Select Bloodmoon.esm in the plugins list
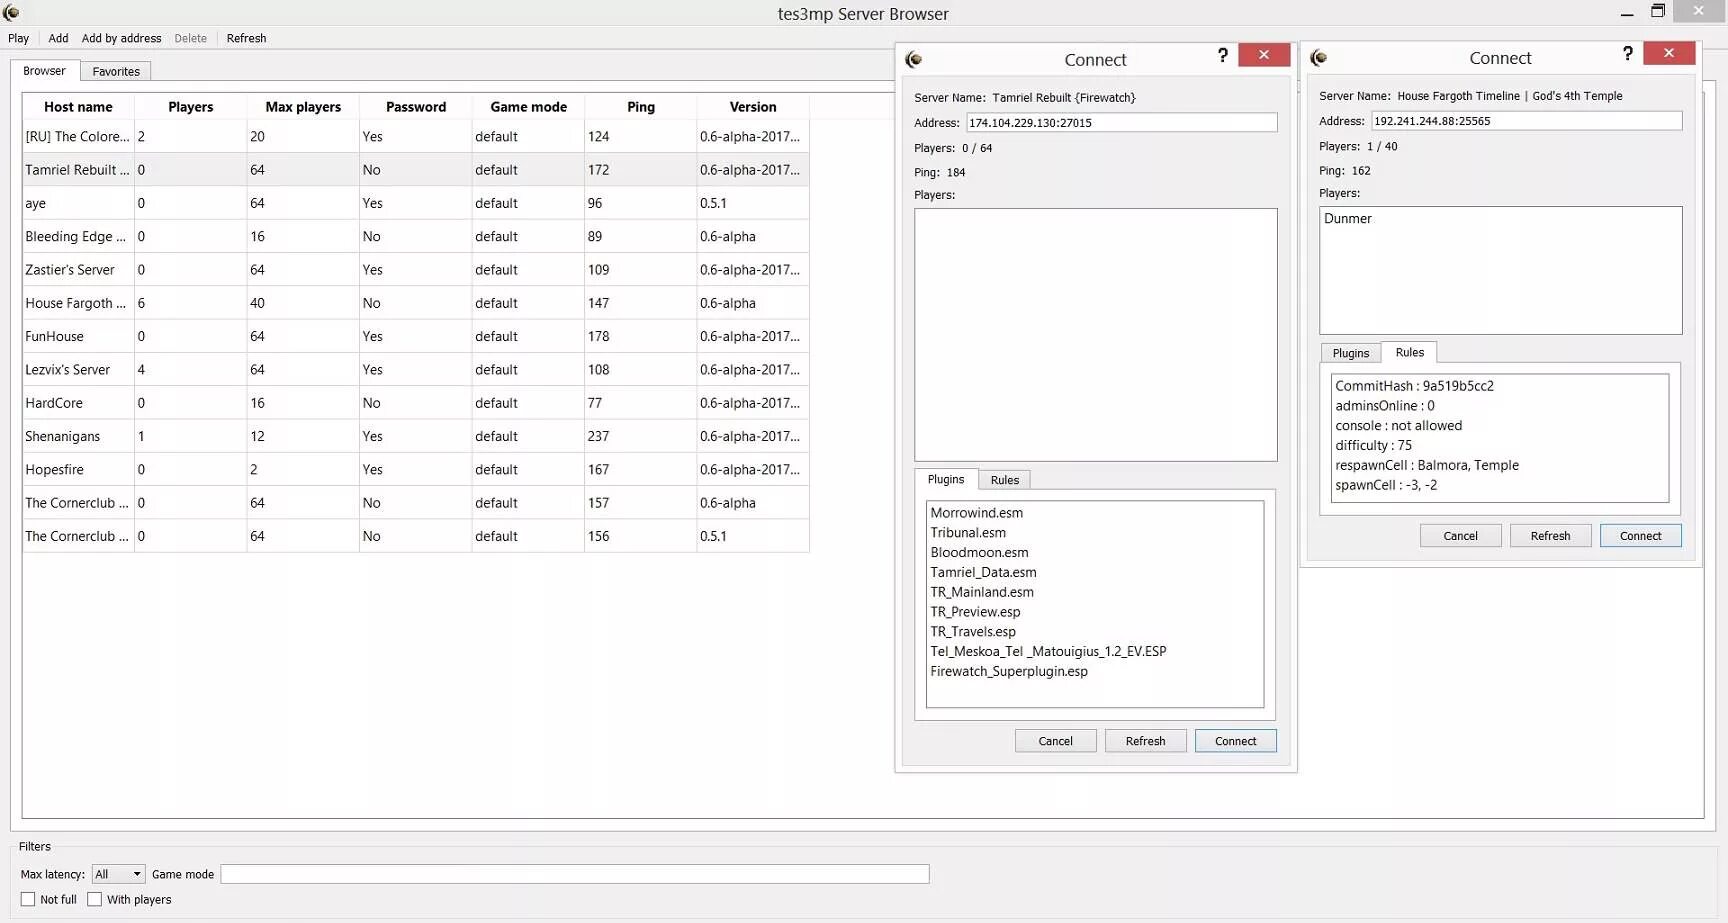This screenshot has height=923, width=1728. (x=979, y=553)
